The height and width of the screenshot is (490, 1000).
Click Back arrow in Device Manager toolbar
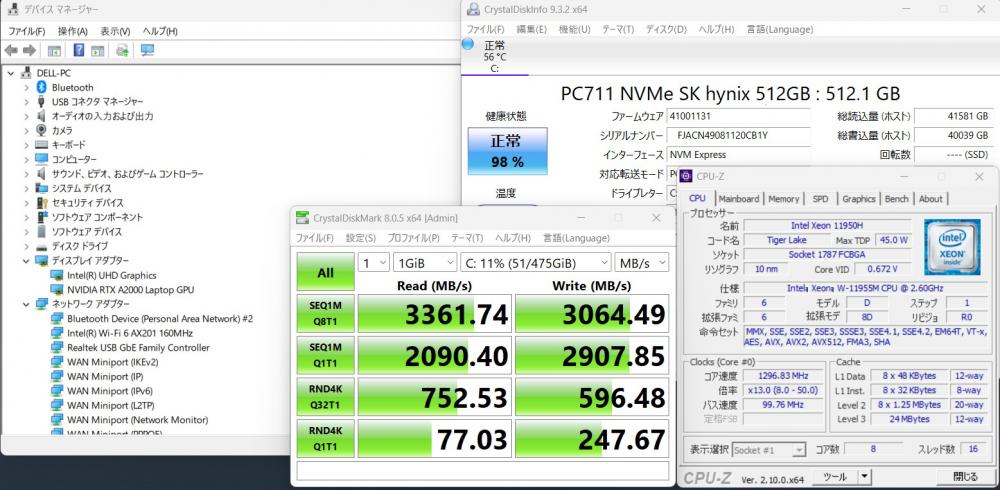pos(11,50)
